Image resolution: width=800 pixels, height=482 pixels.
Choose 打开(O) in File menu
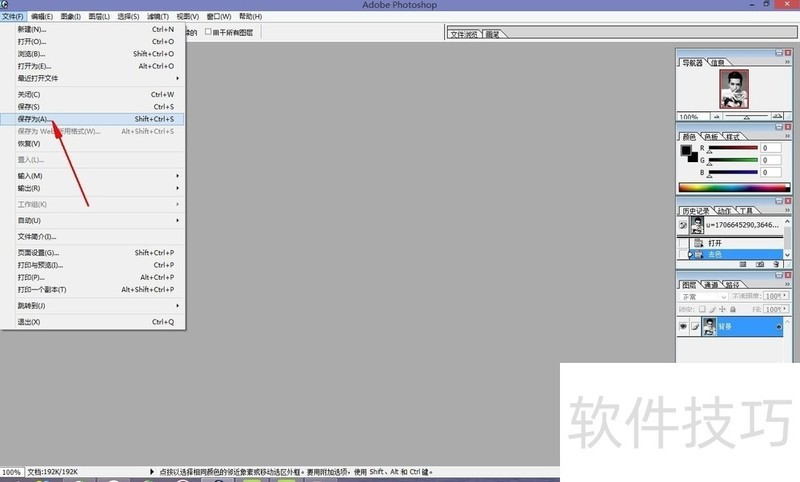[92, 41]
